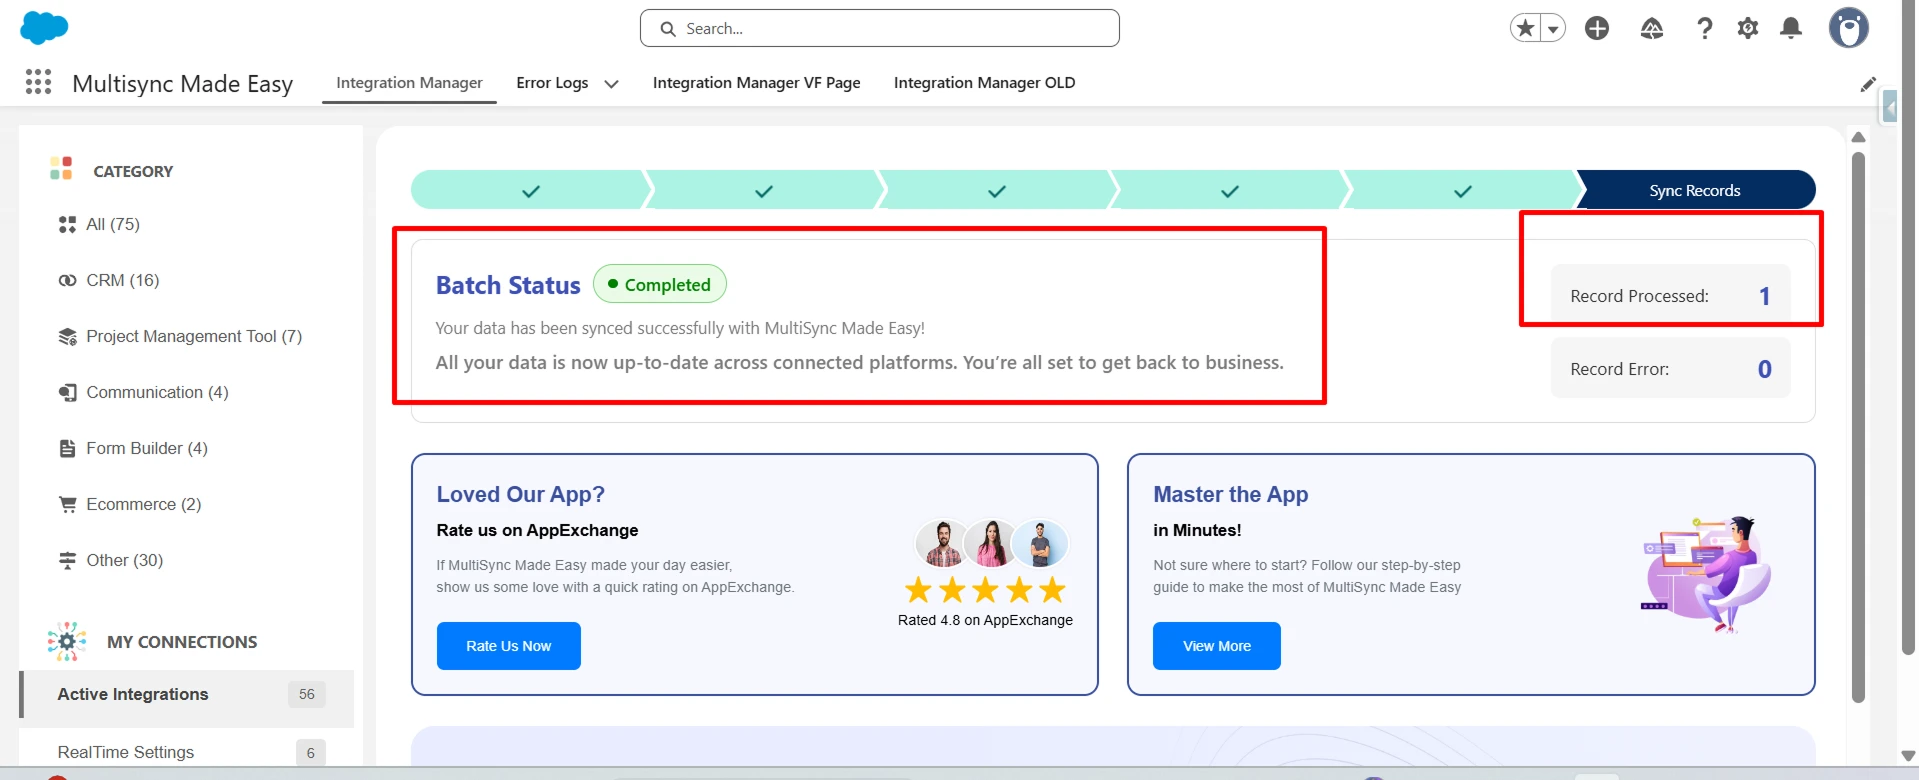1919x780 pixels.
Task: Click the Record Error count value
Action: (1765, 369)
